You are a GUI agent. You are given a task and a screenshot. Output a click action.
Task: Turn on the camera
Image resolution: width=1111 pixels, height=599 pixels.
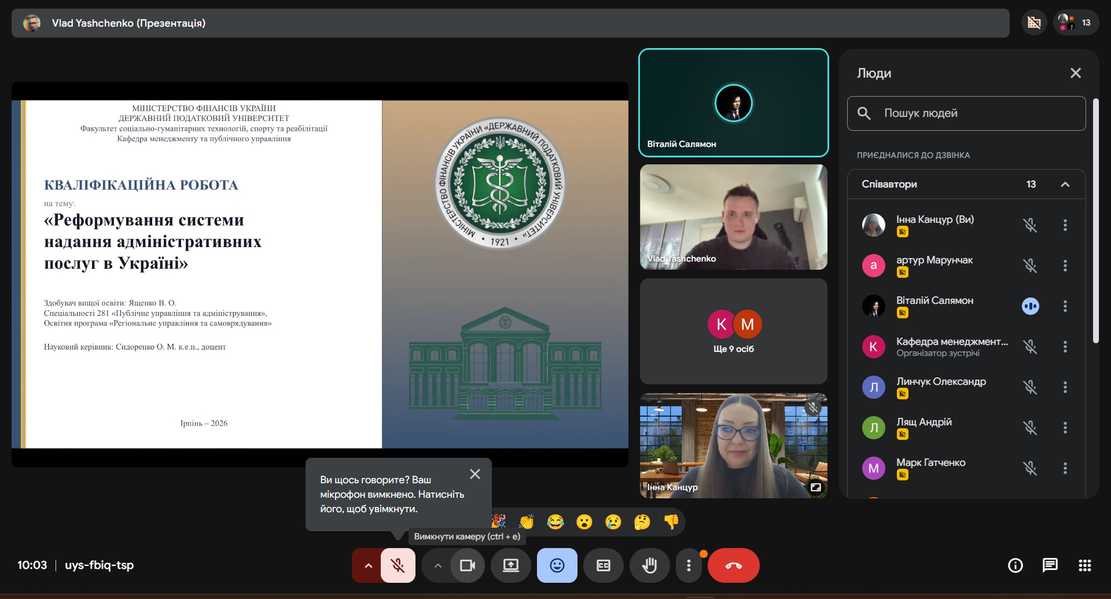pyautogui.click(x=466, y=565)
